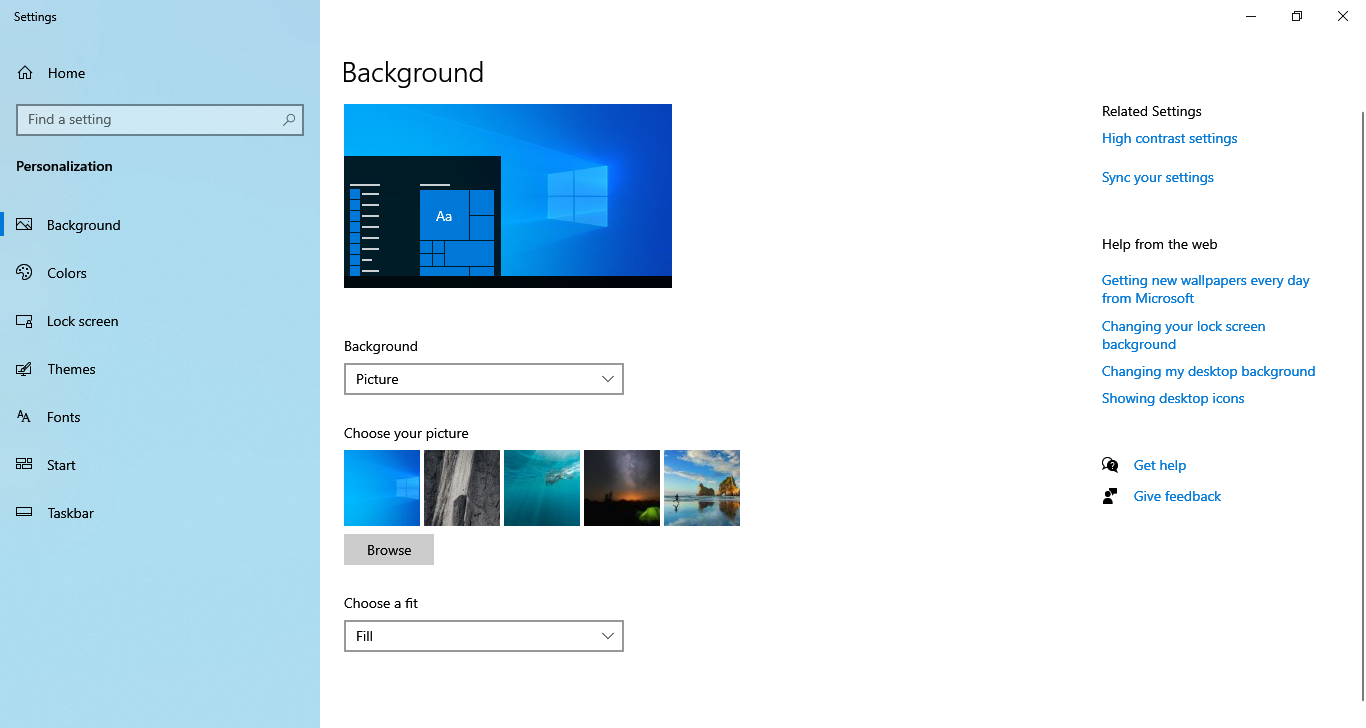Select the blue Windows logo wallpaper thumbnail
This screenshot has width=1366, height=728.
click(x=382, y=488)
